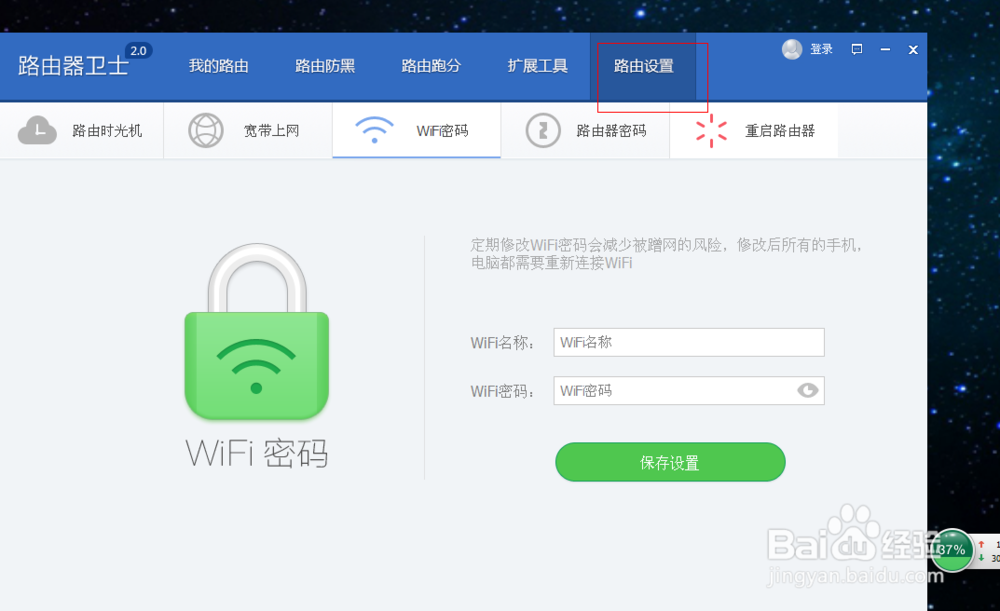Open the feedback message icon

(x=857, y=49)
